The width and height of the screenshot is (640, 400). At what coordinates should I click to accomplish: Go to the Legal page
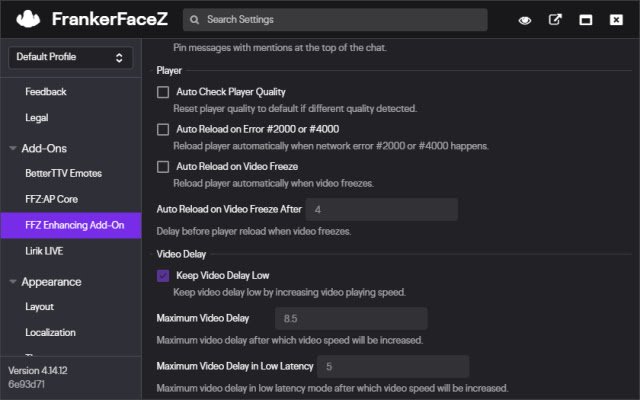pos(37,117)
